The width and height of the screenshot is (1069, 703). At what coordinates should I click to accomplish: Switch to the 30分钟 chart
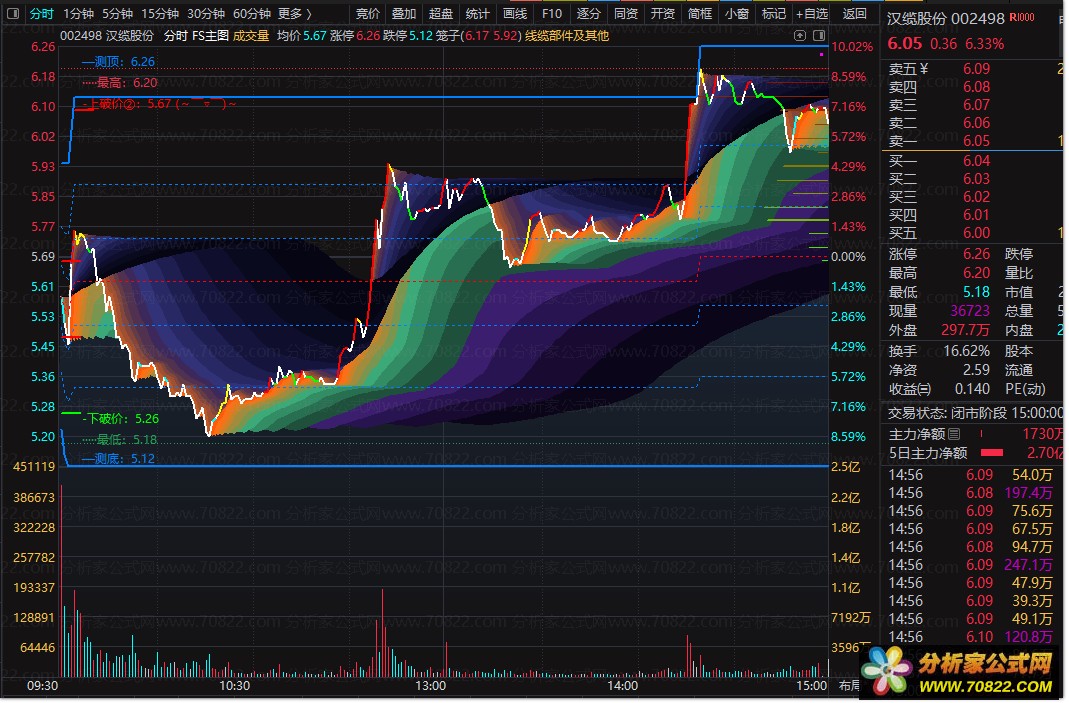[206, 14]
